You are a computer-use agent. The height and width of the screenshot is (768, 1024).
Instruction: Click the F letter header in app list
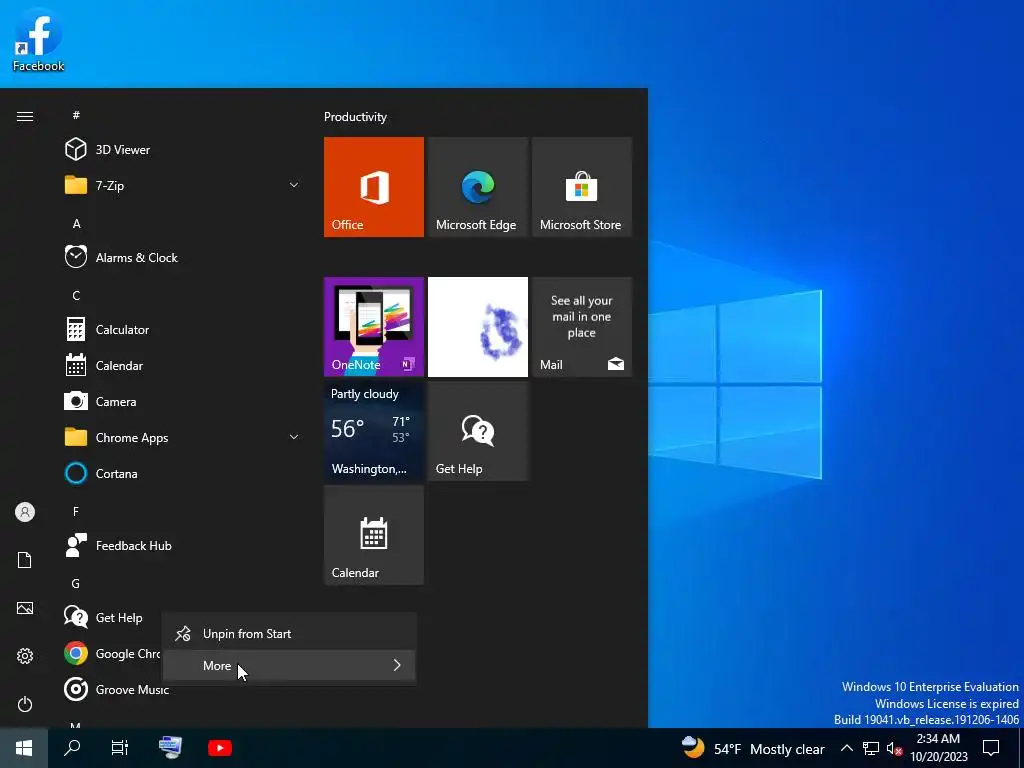tap(76, 511)
